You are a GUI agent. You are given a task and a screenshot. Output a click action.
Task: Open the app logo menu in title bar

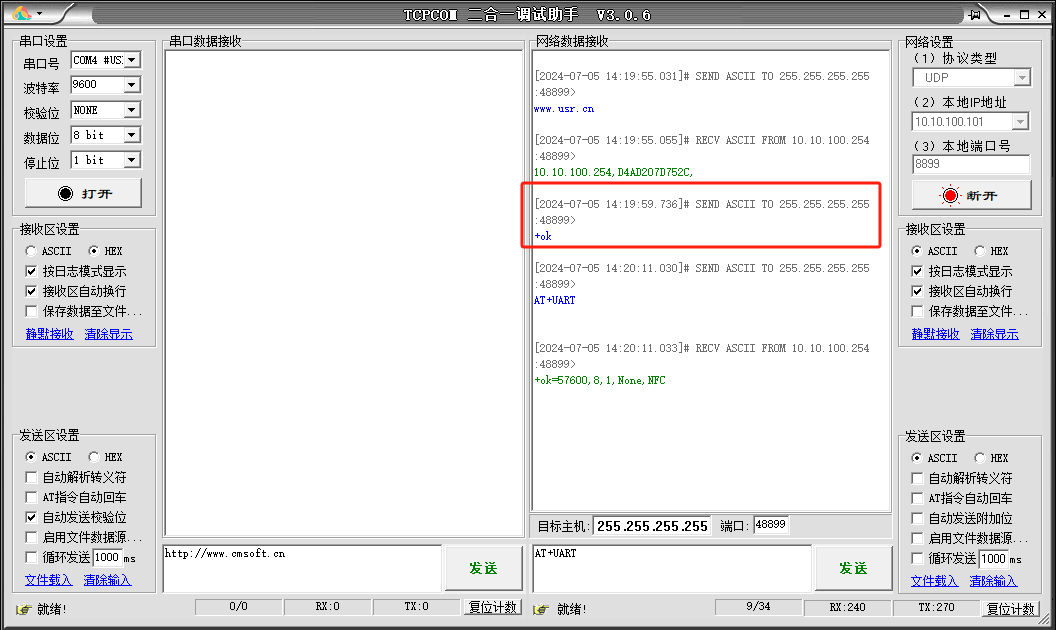(26, 13)
